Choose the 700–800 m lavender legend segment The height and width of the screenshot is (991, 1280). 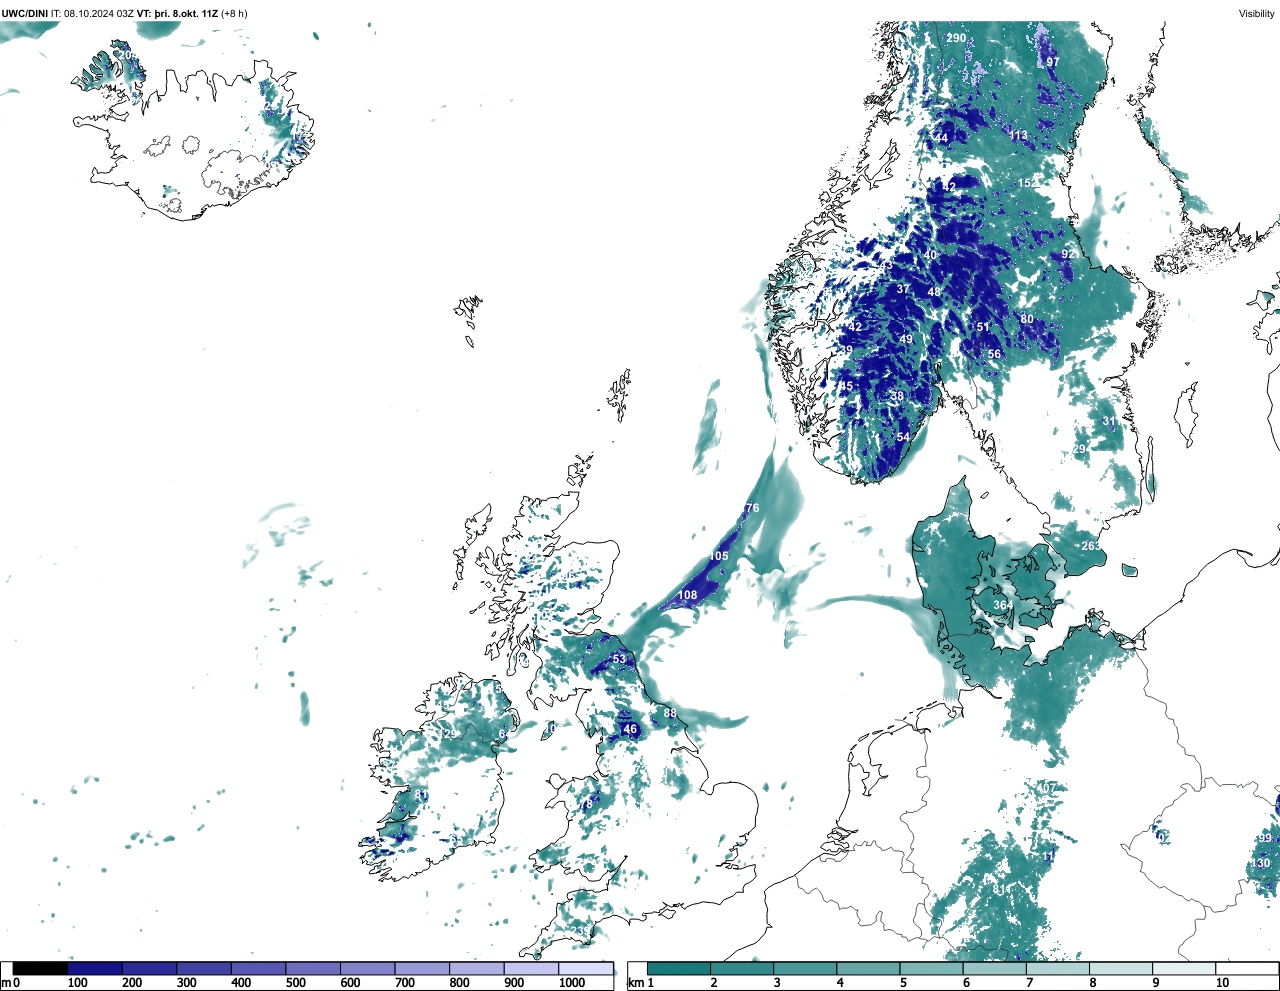pyautogui.click(x=422, y=968)
